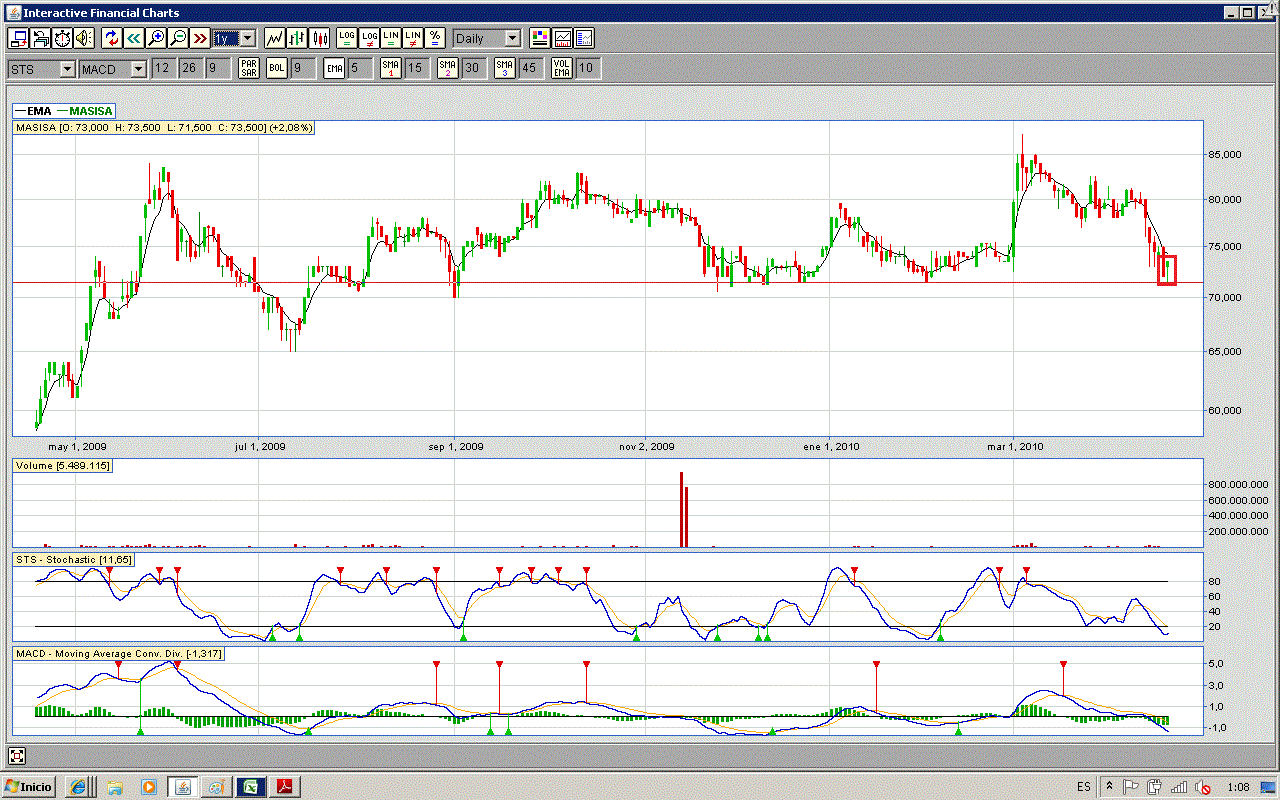Toggle the BOL Bollinger bands indicator
This screenshot has width=1280, height=800.
click(x=277, y=68)
